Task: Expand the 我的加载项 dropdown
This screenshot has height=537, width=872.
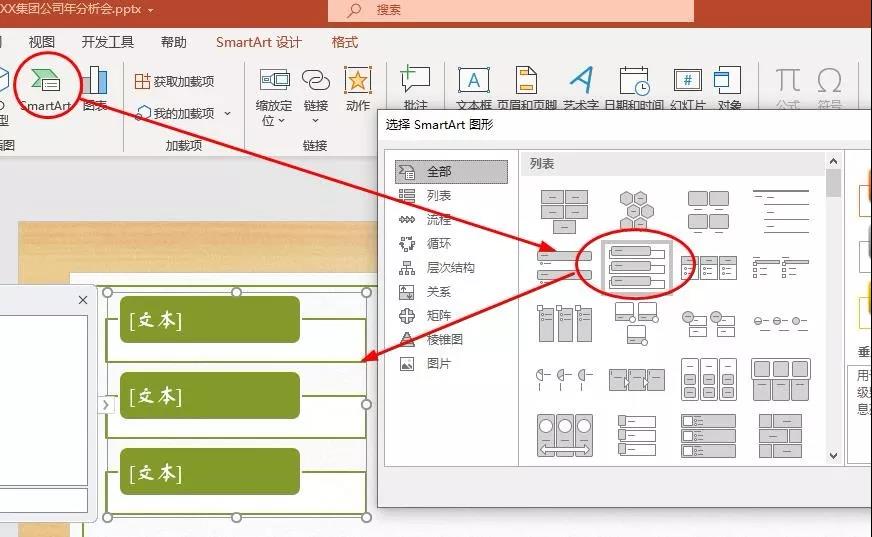Action: coord(228,114)
